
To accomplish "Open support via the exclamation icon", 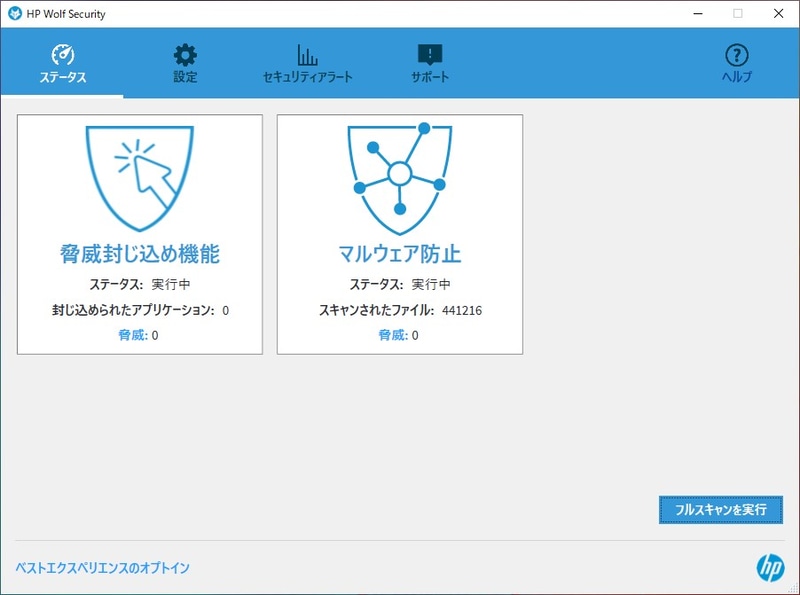I will click(x=429, y=55).
